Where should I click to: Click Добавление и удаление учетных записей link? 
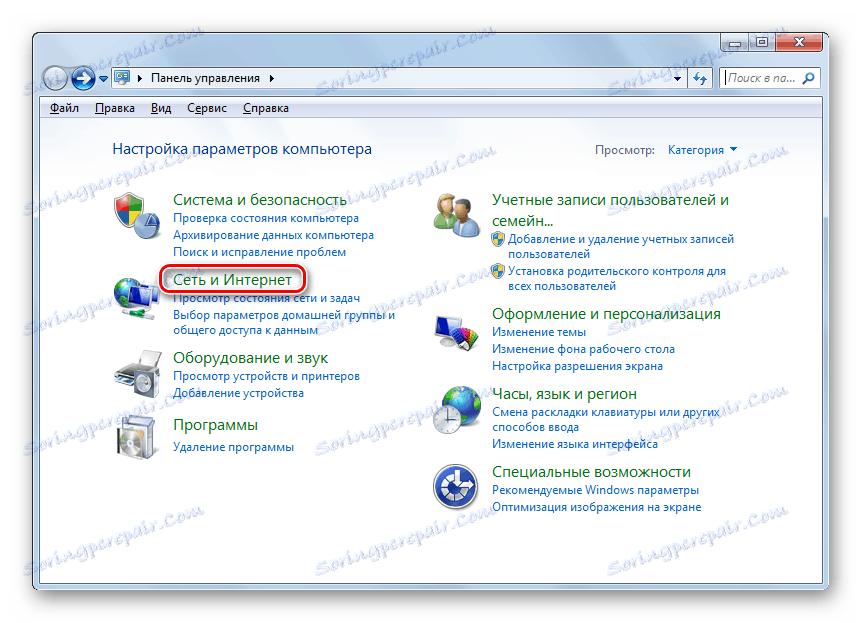(621, 246)
